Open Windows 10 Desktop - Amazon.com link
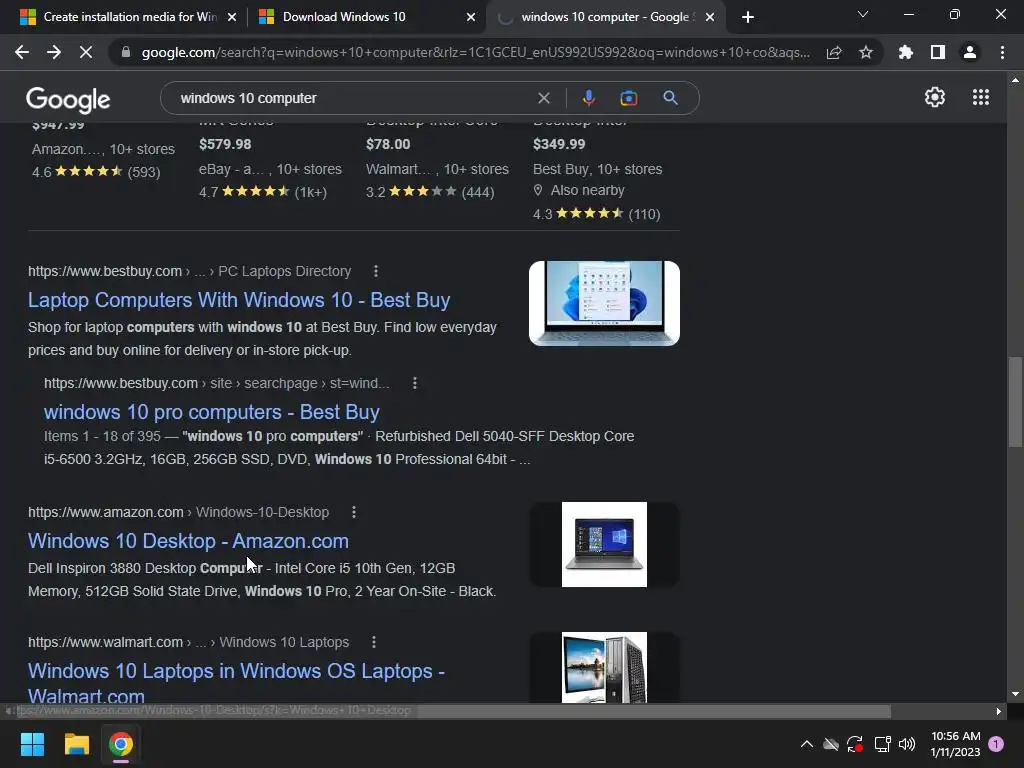The image size is (1024, 768). pyautogui.click(x=188, y=541)
